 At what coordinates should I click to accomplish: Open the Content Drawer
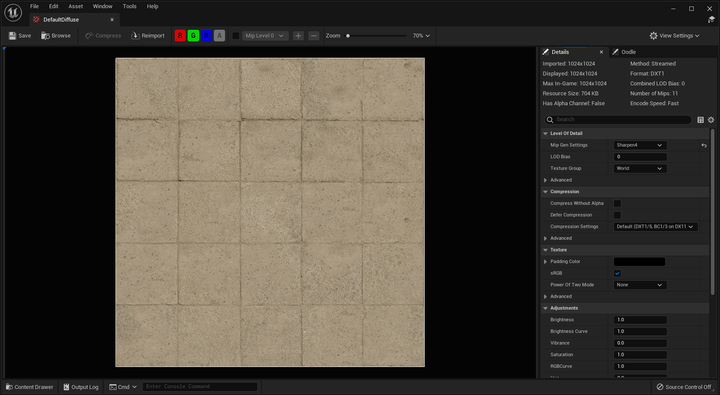(x=30, y=387)
